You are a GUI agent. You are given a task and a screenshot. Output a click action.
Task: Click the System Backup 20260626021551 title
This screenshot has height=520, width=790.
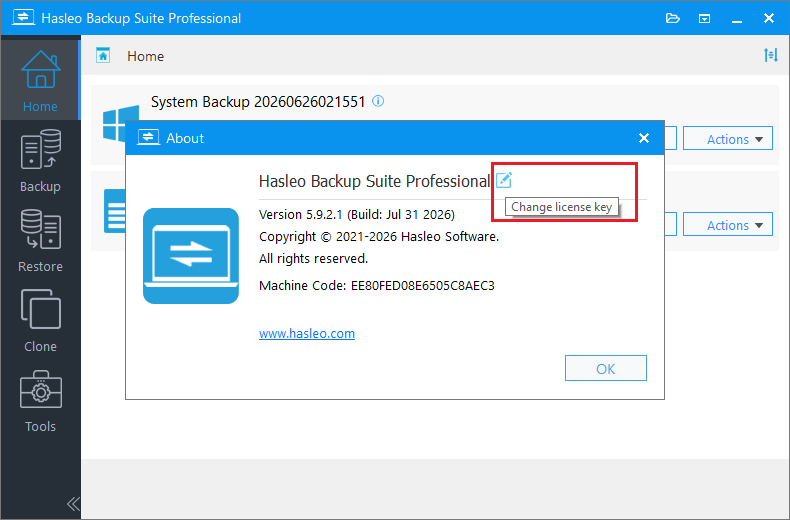coord(258,102)
